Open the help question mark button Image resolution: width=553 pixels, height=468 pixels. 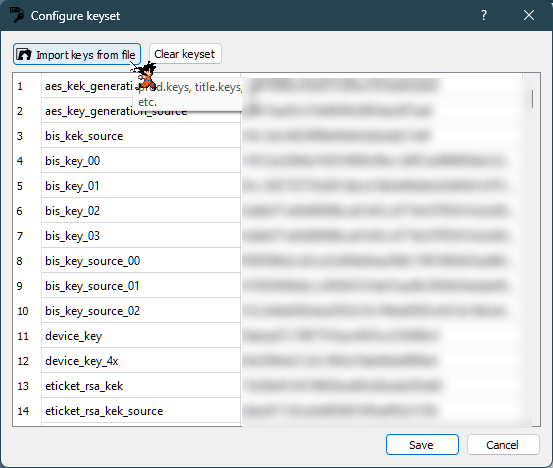pos(484,15)
